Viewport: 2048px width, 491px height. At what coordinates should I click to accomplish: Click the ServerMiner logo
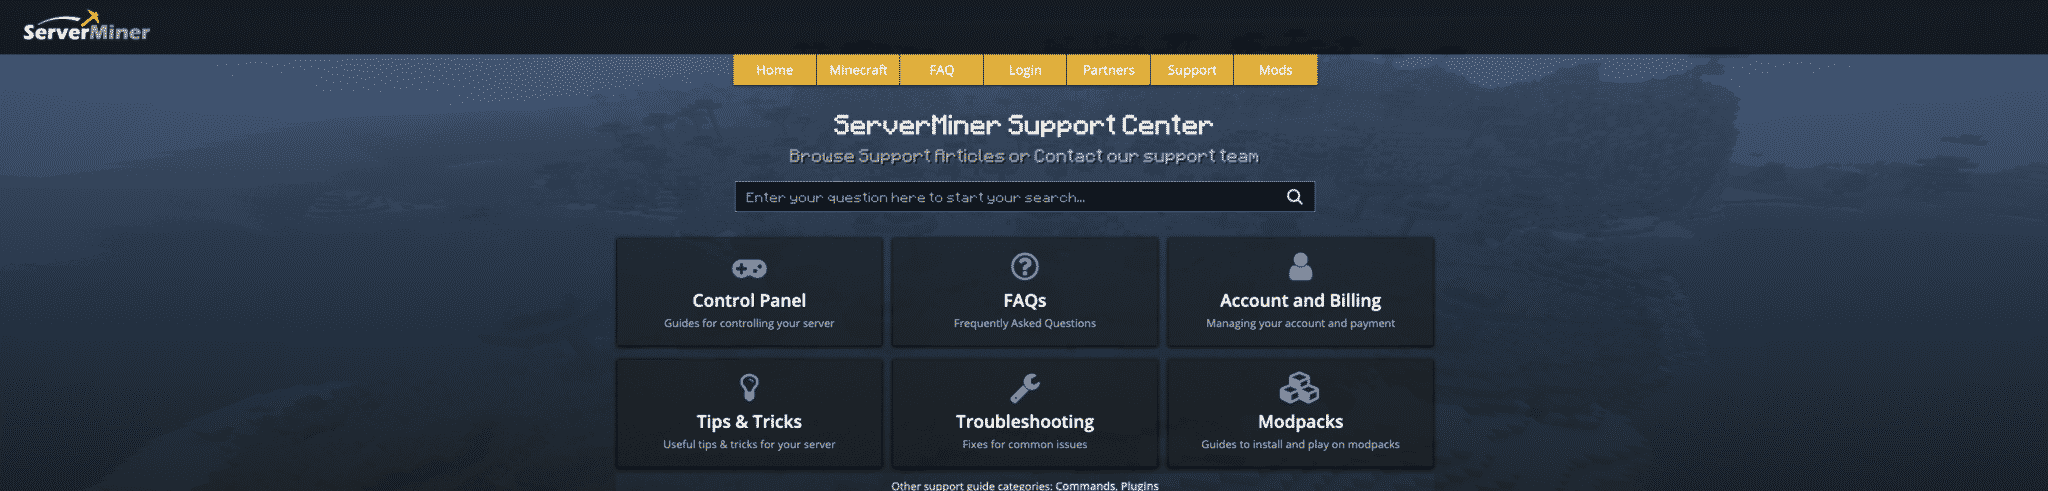[x=87, y=27]
